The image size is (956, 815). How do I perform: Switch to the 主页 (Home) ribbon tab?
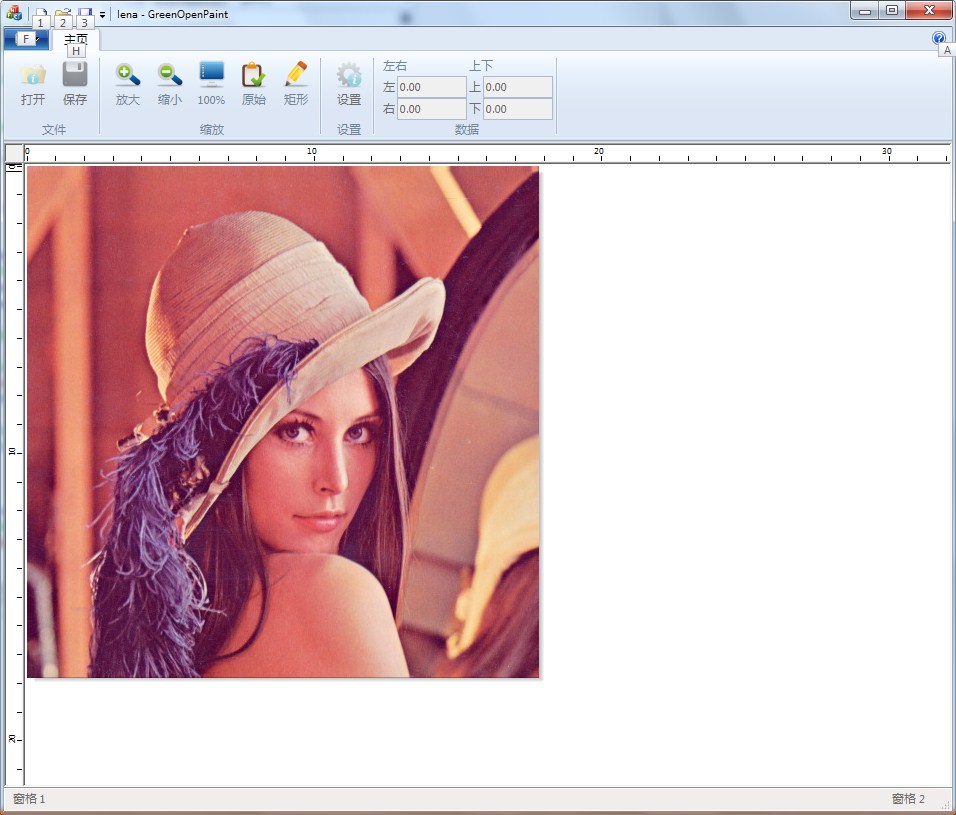(76, 39)
